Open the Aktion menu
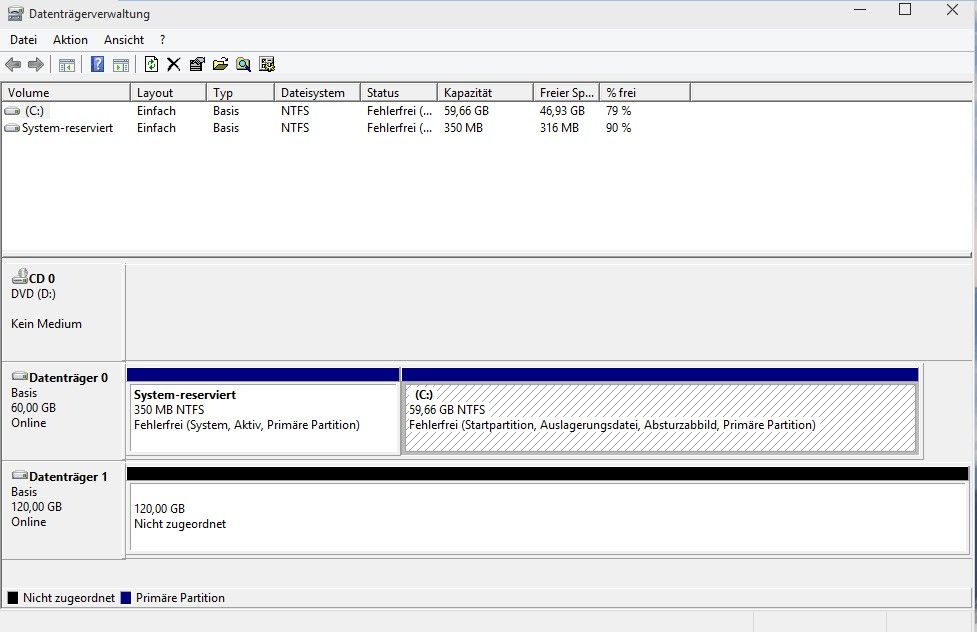 point(70,40)
